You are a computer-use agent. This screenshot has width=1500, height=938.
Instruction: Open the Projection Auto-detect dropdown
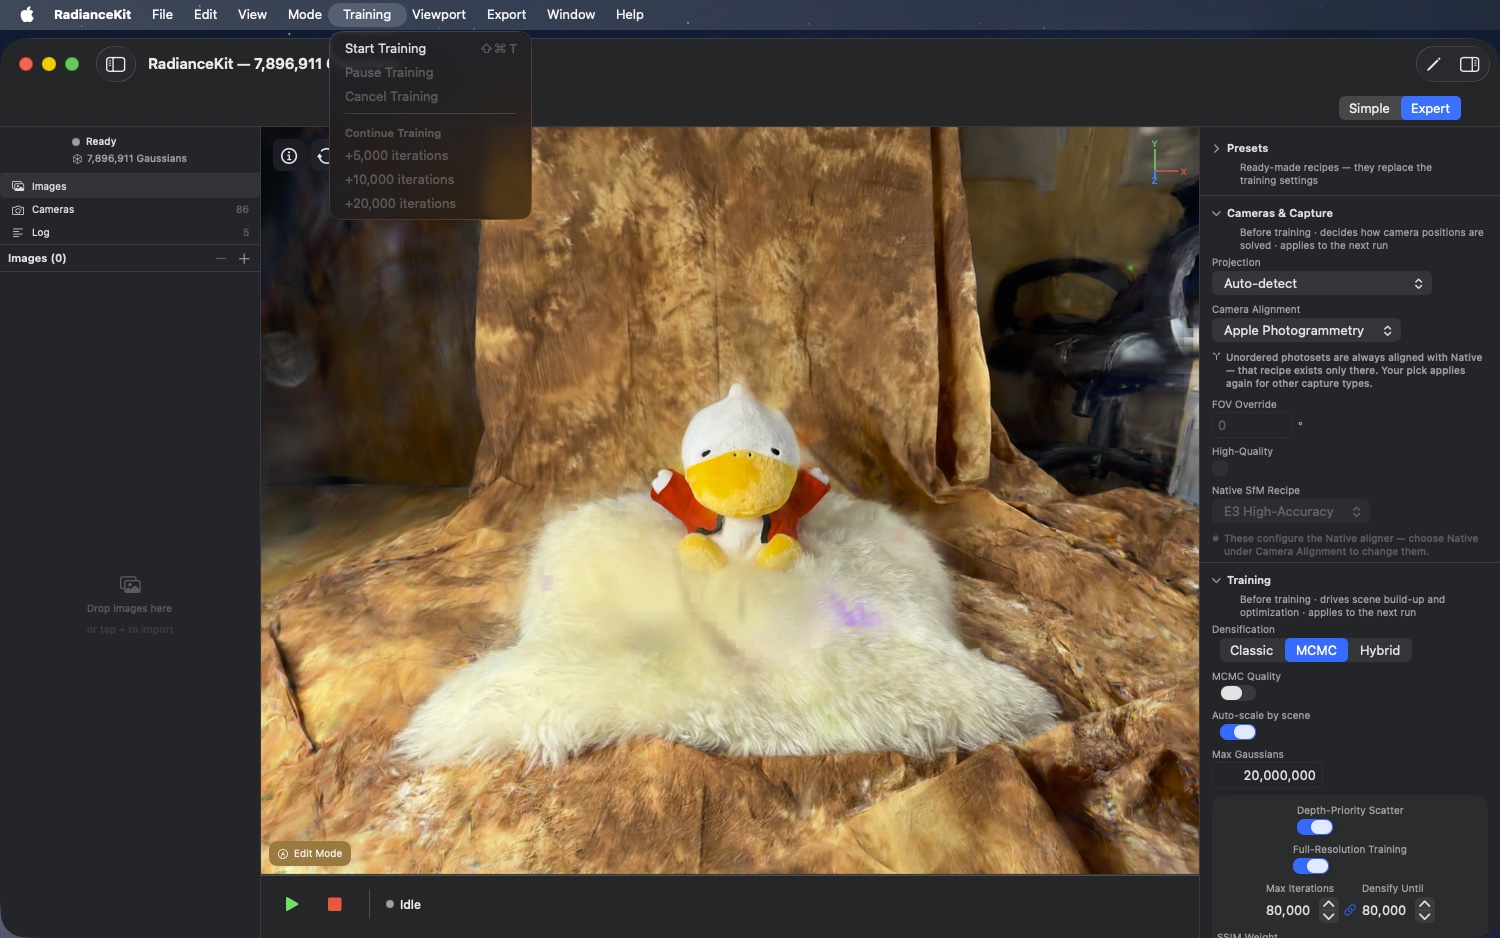pyautogui.click(x=1322, y=283)
